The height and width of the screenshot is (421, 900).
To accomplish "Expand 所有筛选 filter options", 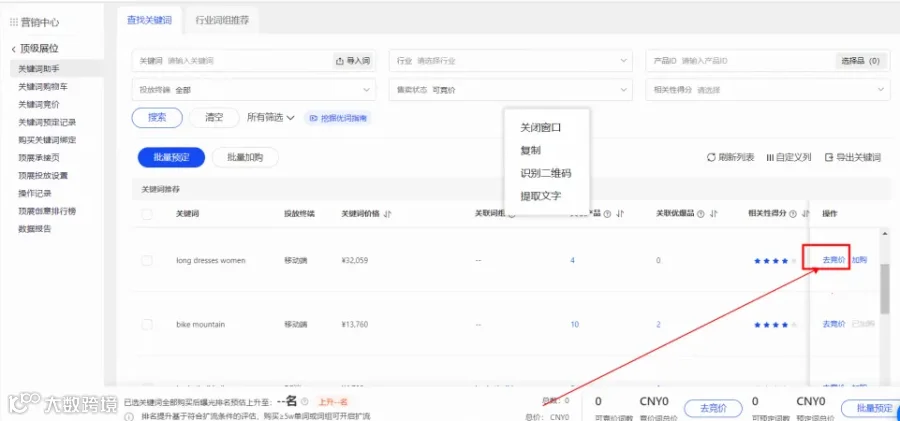I will [270, 118].
